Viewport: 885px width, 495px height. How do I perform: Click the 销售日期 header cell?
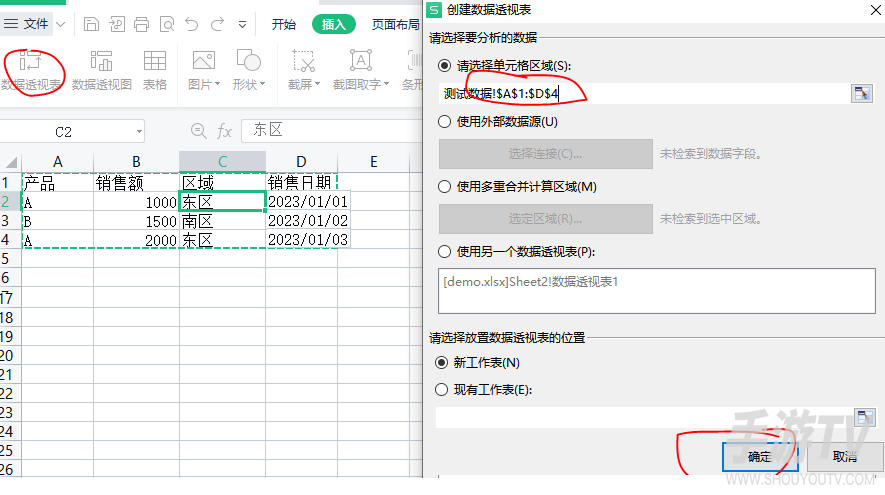pos(301,182)
